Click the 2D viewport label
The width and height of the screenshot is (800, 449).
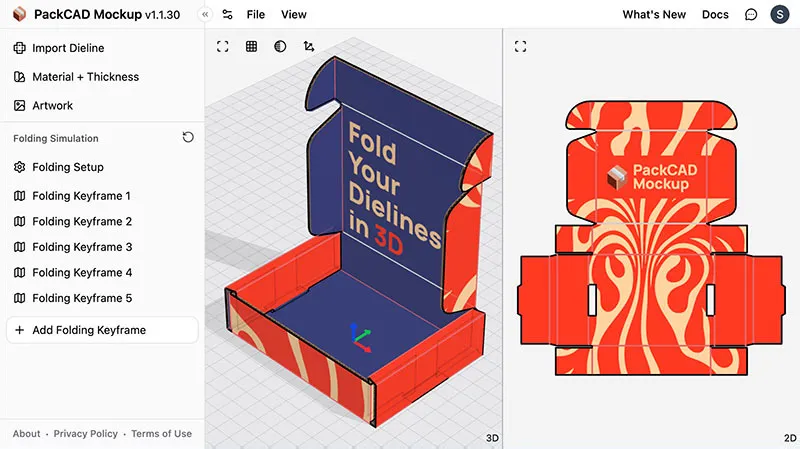point(790,438)
